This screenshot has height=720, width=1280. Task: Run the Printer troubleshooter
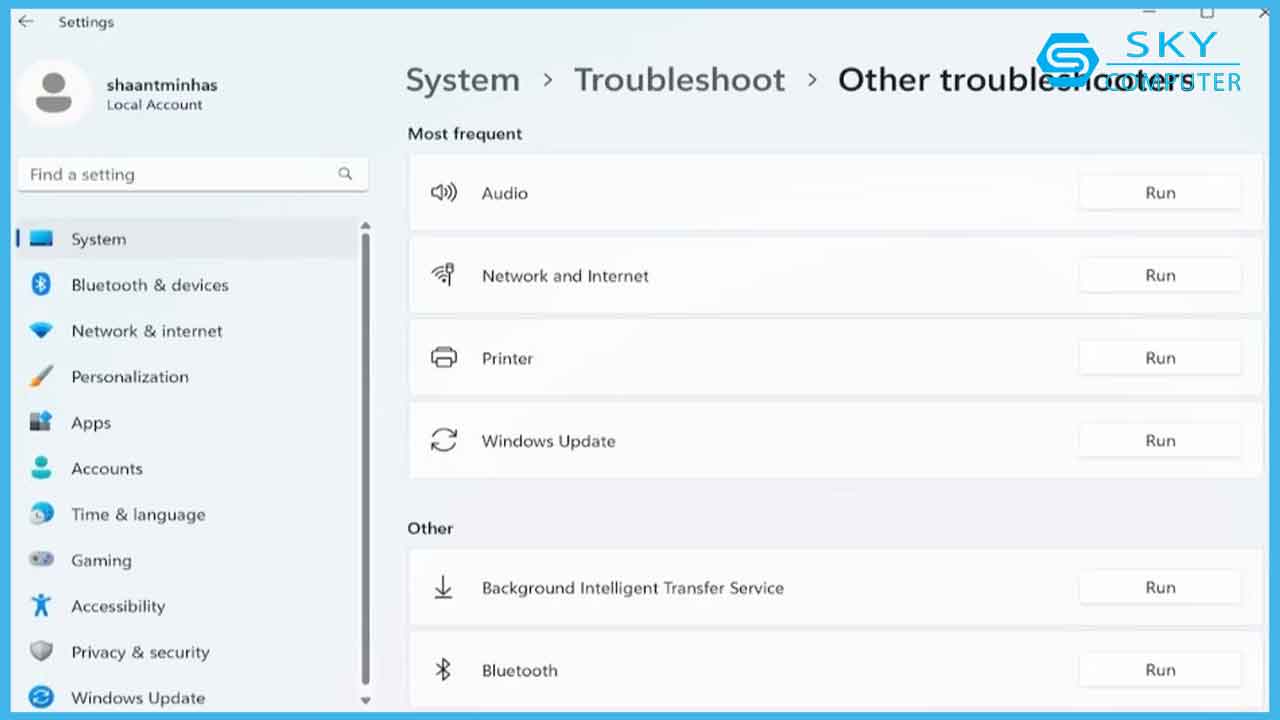pos(1160,358)
